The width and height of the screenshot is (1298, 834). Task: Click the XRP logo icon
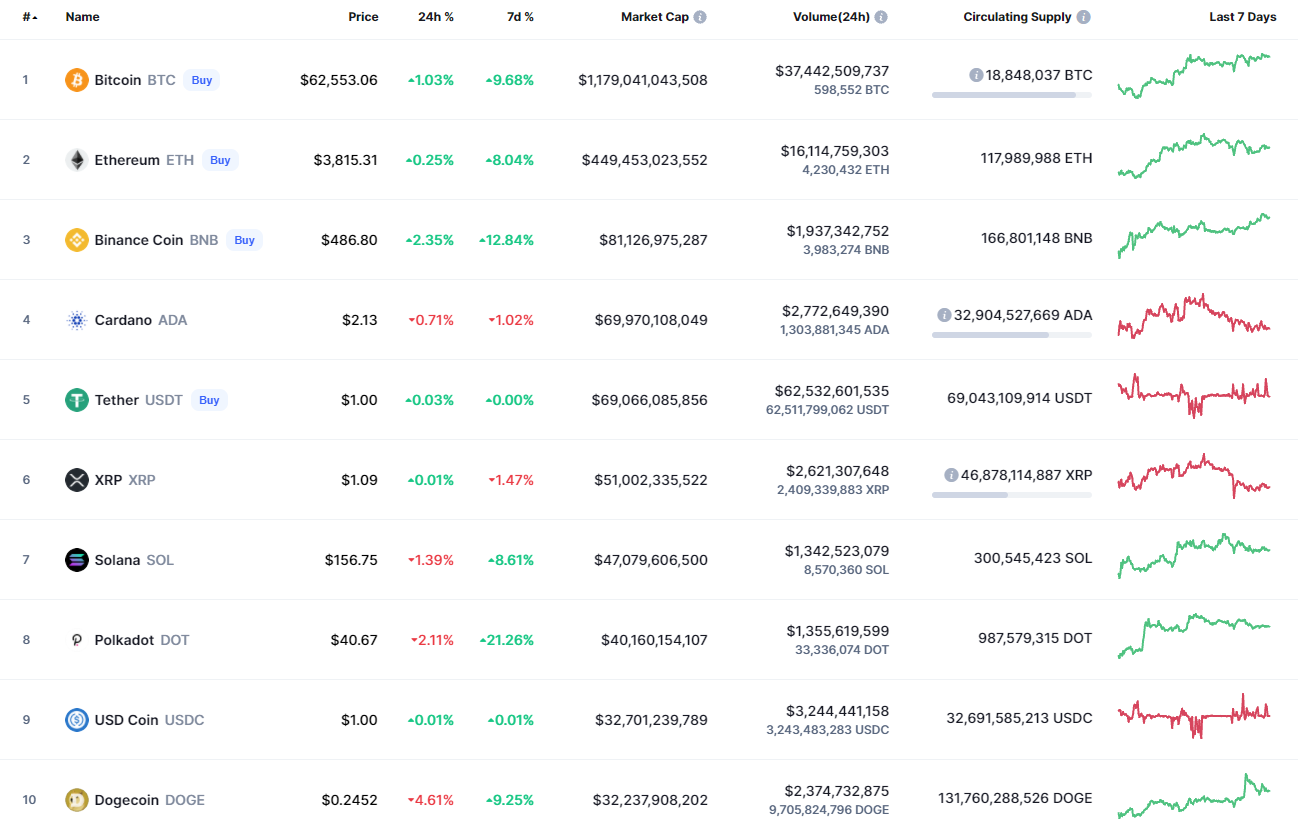[x=77, y=480]
